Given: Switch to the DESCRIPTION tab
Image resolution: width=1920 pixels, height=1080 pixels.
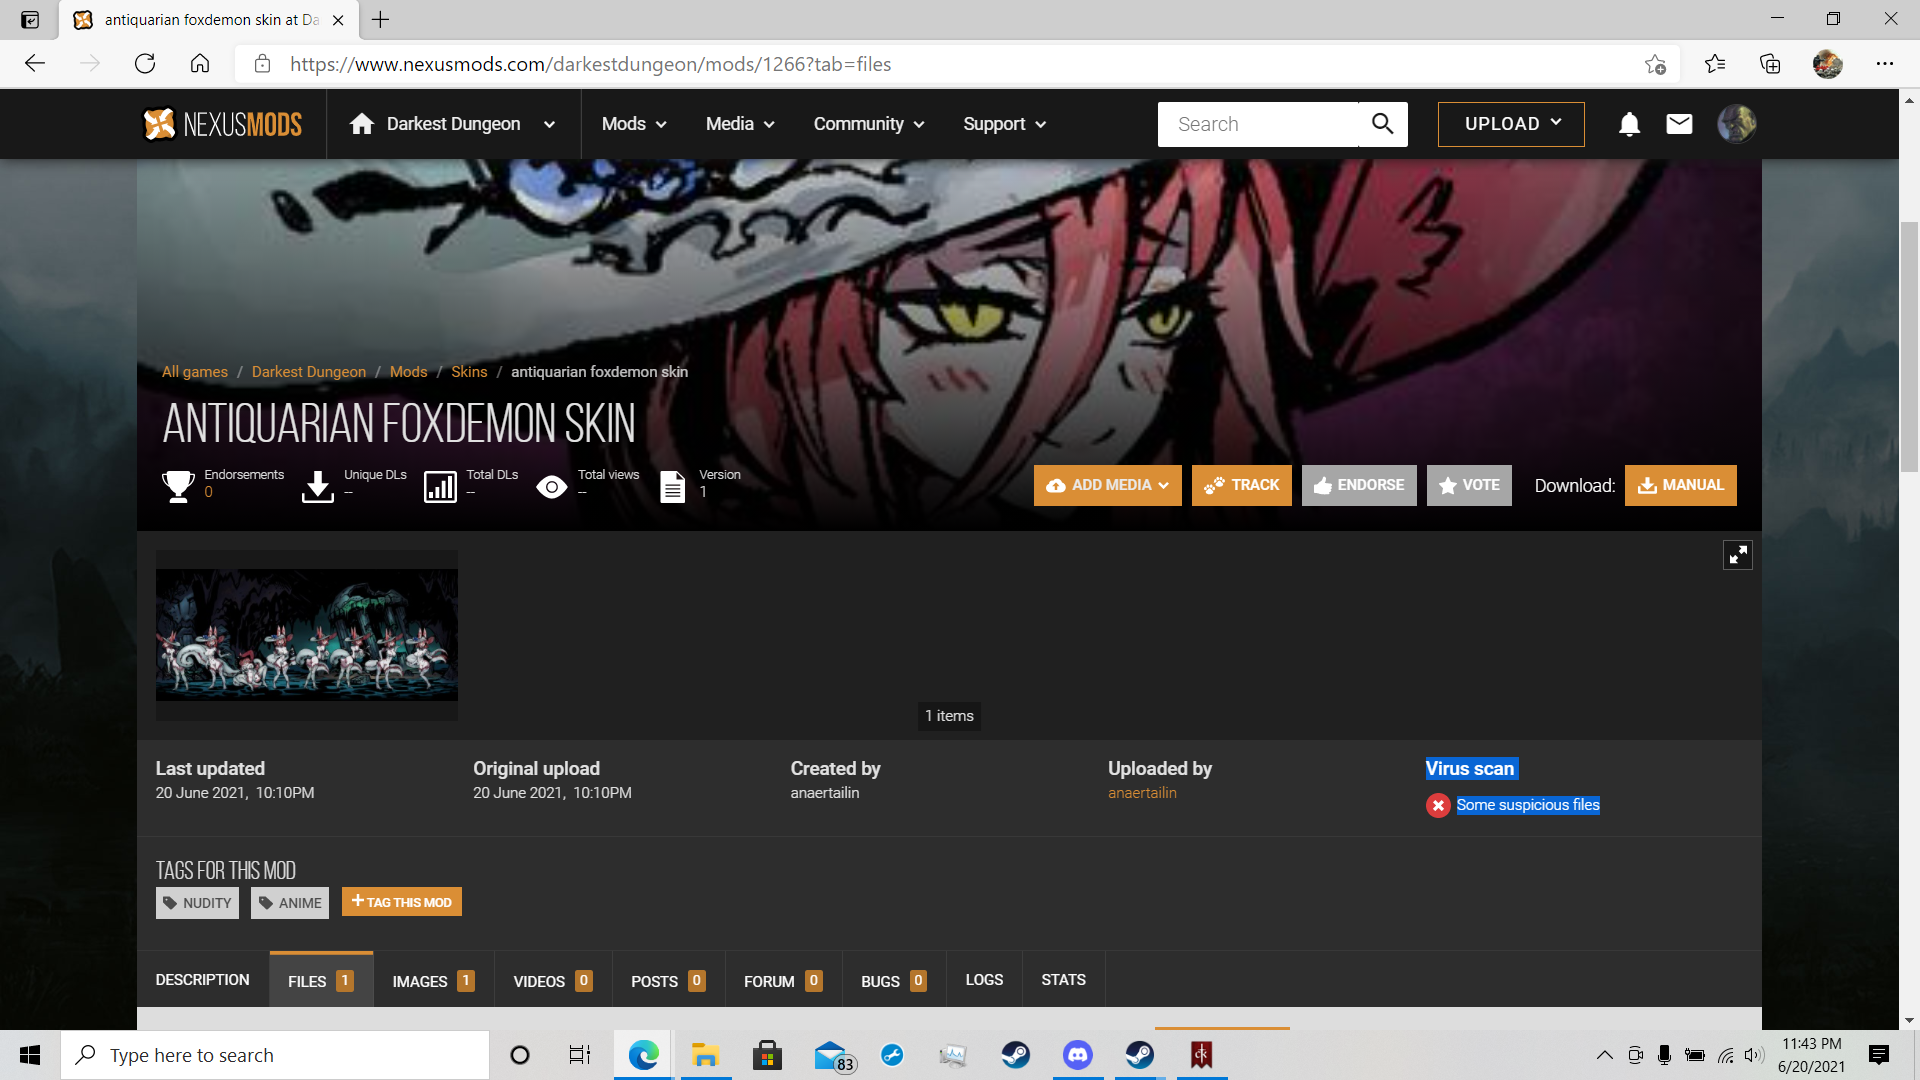Looking at the screenshot, I should click(203, 980).
